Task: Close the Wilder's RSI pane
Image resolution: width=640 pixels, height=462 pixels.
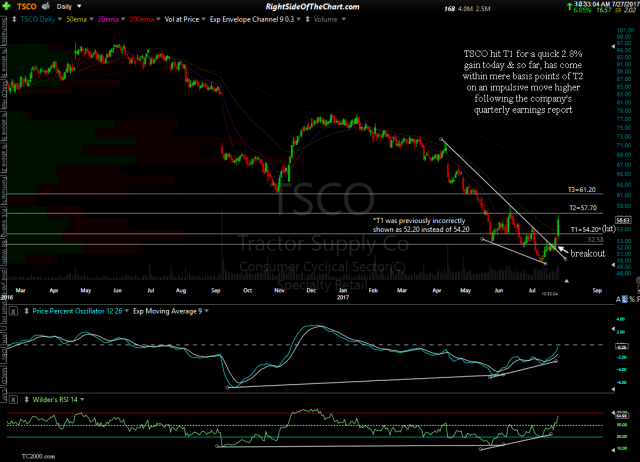Action: tap(13, 400)
